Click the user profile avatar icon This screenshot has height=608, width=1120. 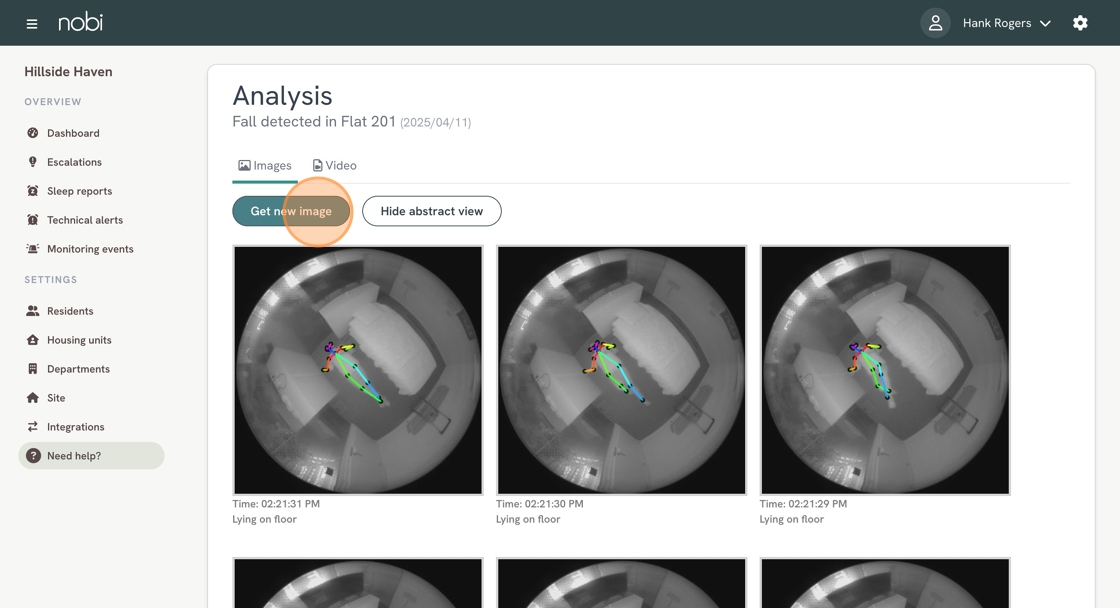tap(935, 23)
